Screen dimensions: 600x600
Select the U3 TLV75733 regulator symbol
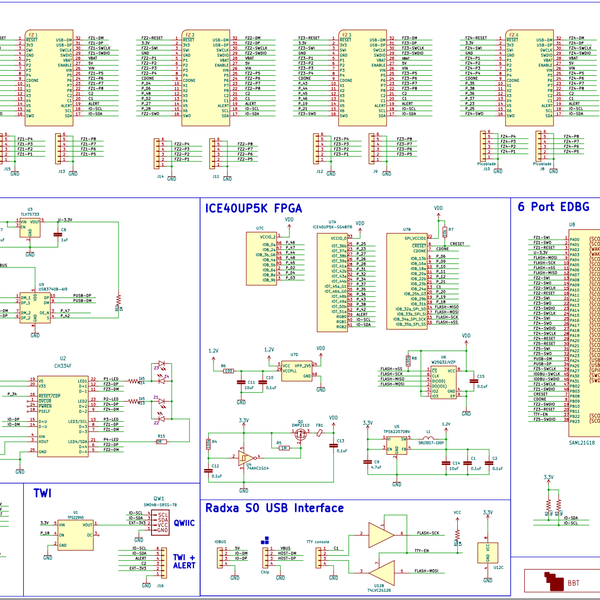point(30,228)
